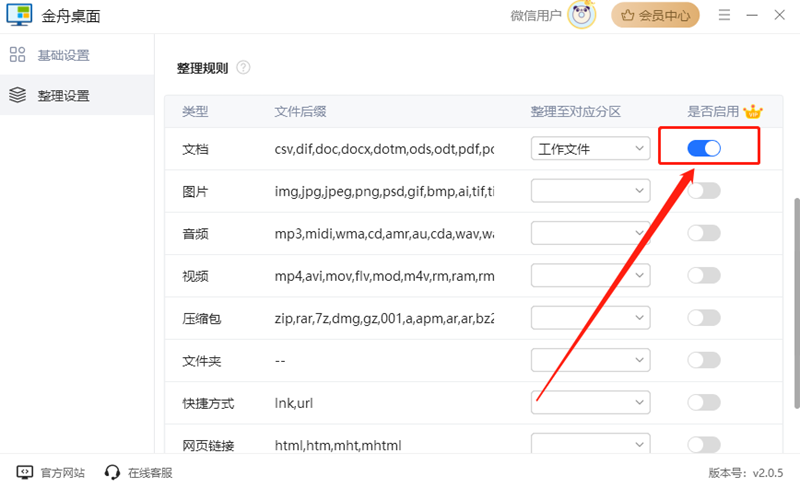Open the partition dropdown for 音频 row
This screenshot has height=488, width=800.
(590, 233)
